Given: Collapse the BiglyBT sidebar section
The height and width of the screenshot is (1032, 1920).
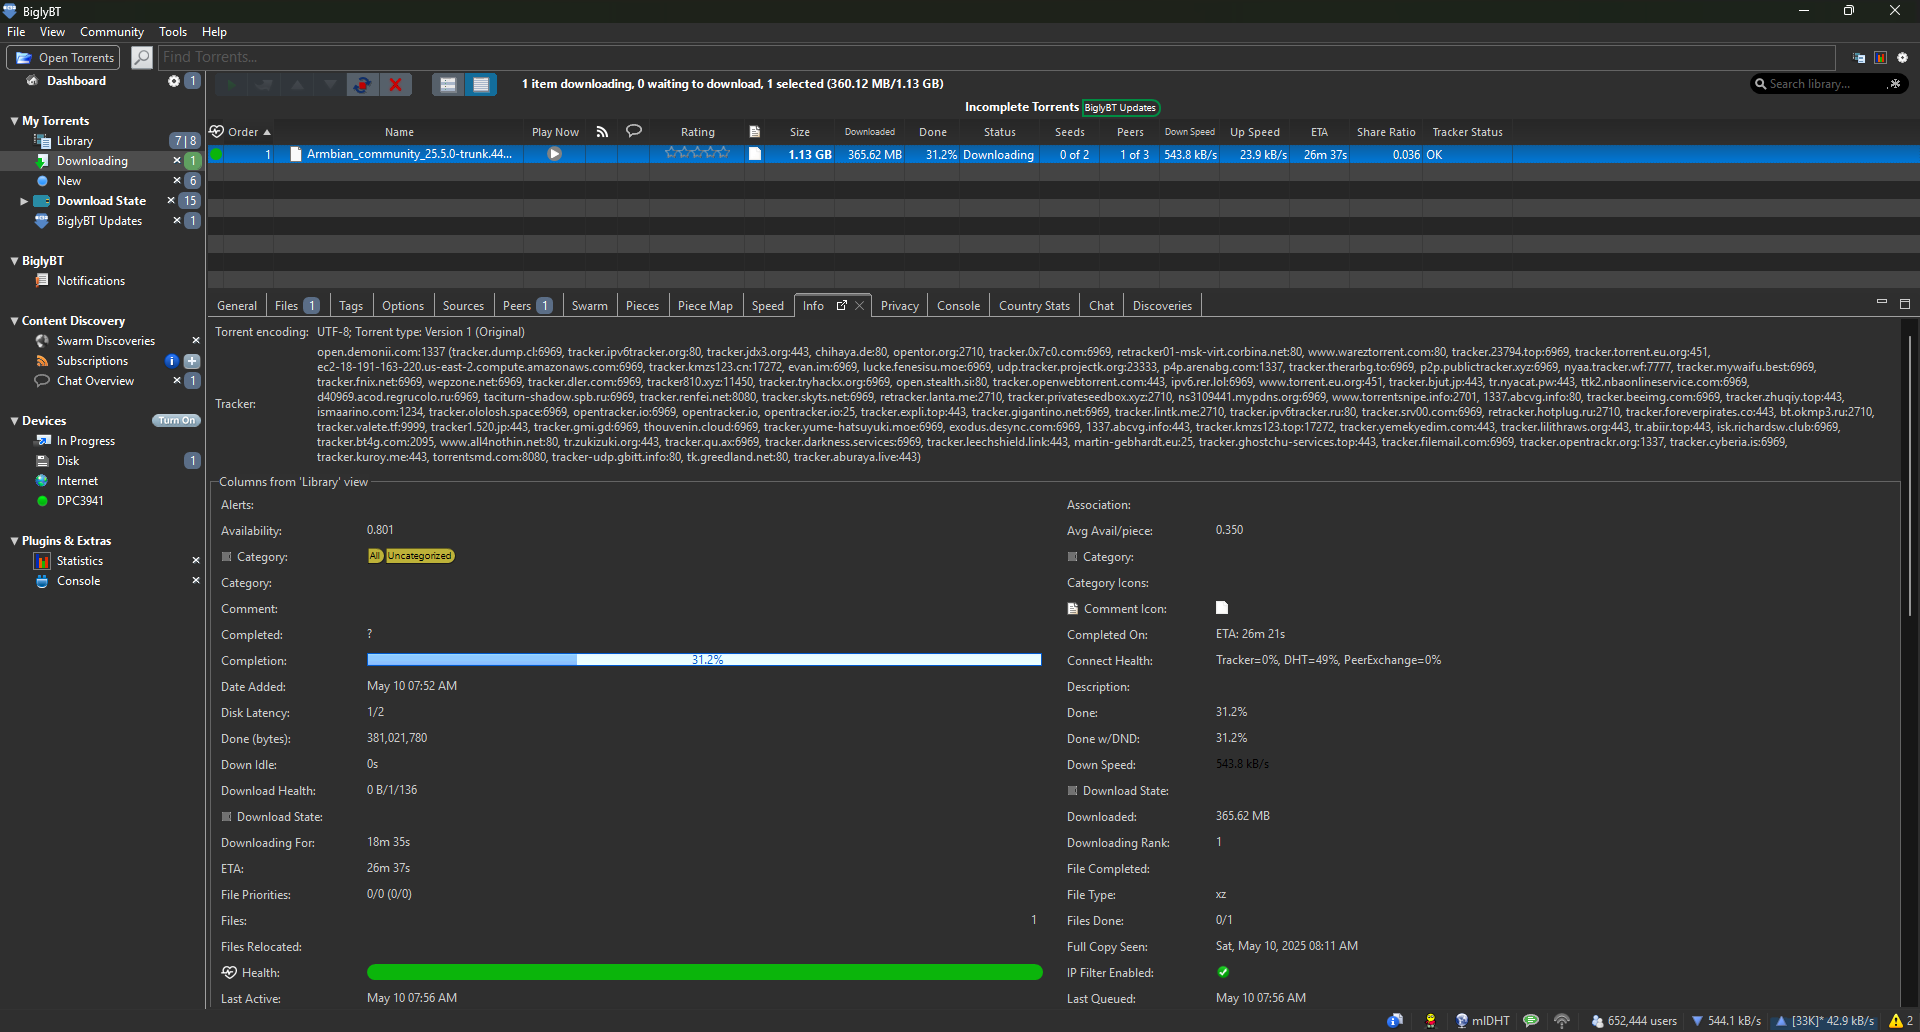Looking at the screenshot, I should coord(14,261).
